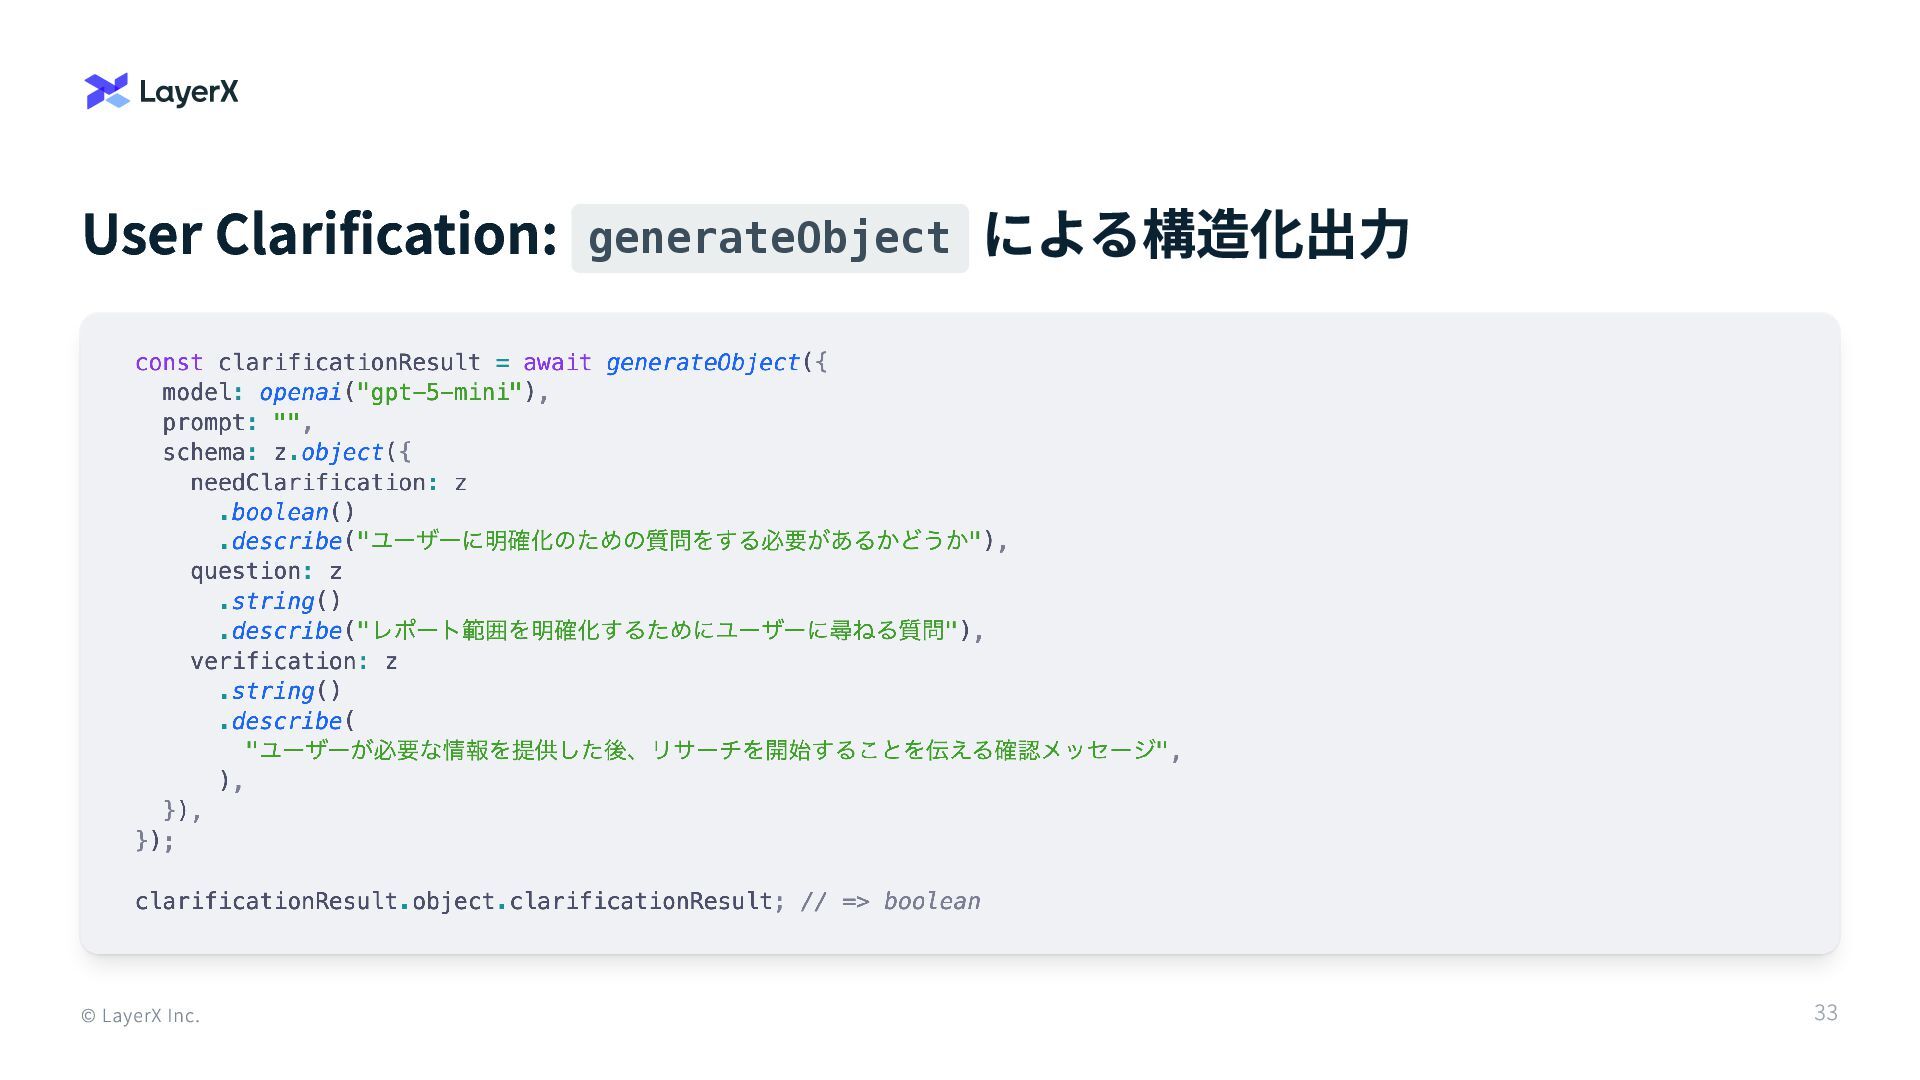
Task: Click the "User Clarification:" heading text
Action: (x=319, y=234)
